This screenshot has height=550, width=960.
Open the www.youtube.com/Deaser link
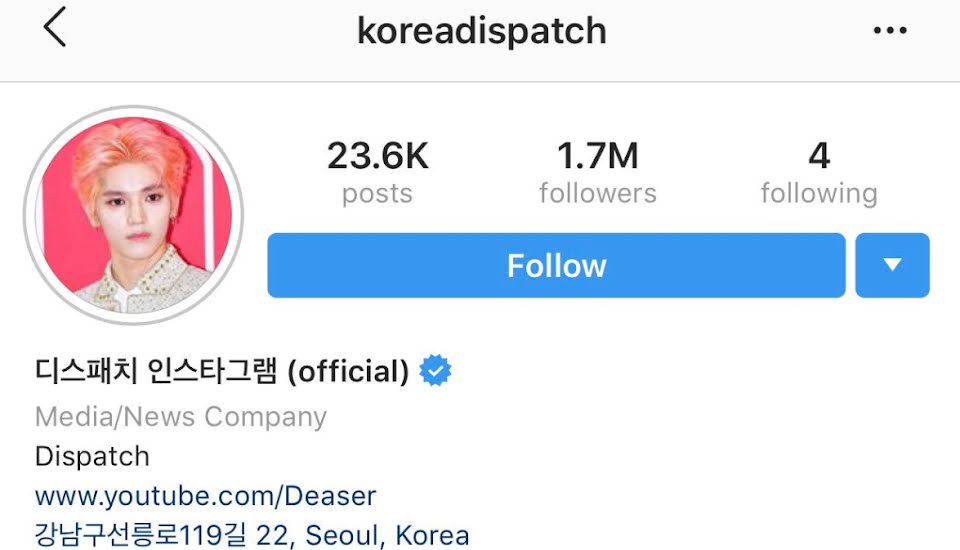[x=205, y=496]
